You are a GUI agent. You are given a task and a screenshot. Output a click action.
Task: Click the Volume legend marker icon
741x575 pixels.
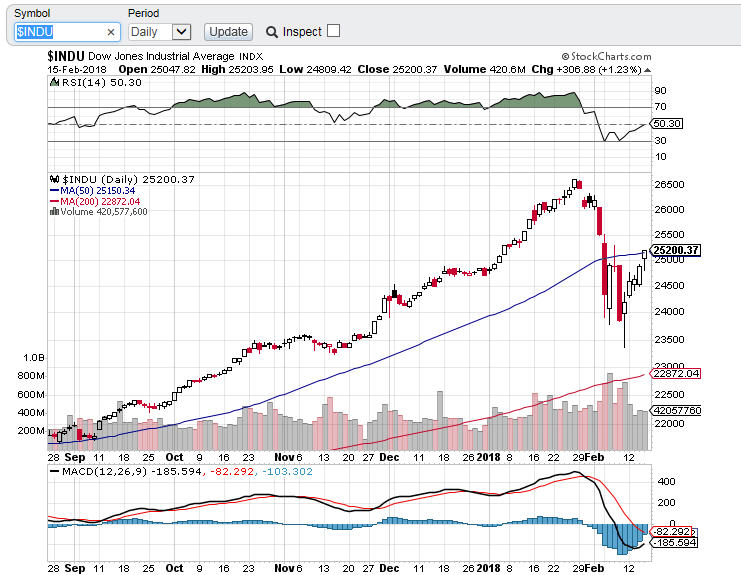(x=53, y=212)
